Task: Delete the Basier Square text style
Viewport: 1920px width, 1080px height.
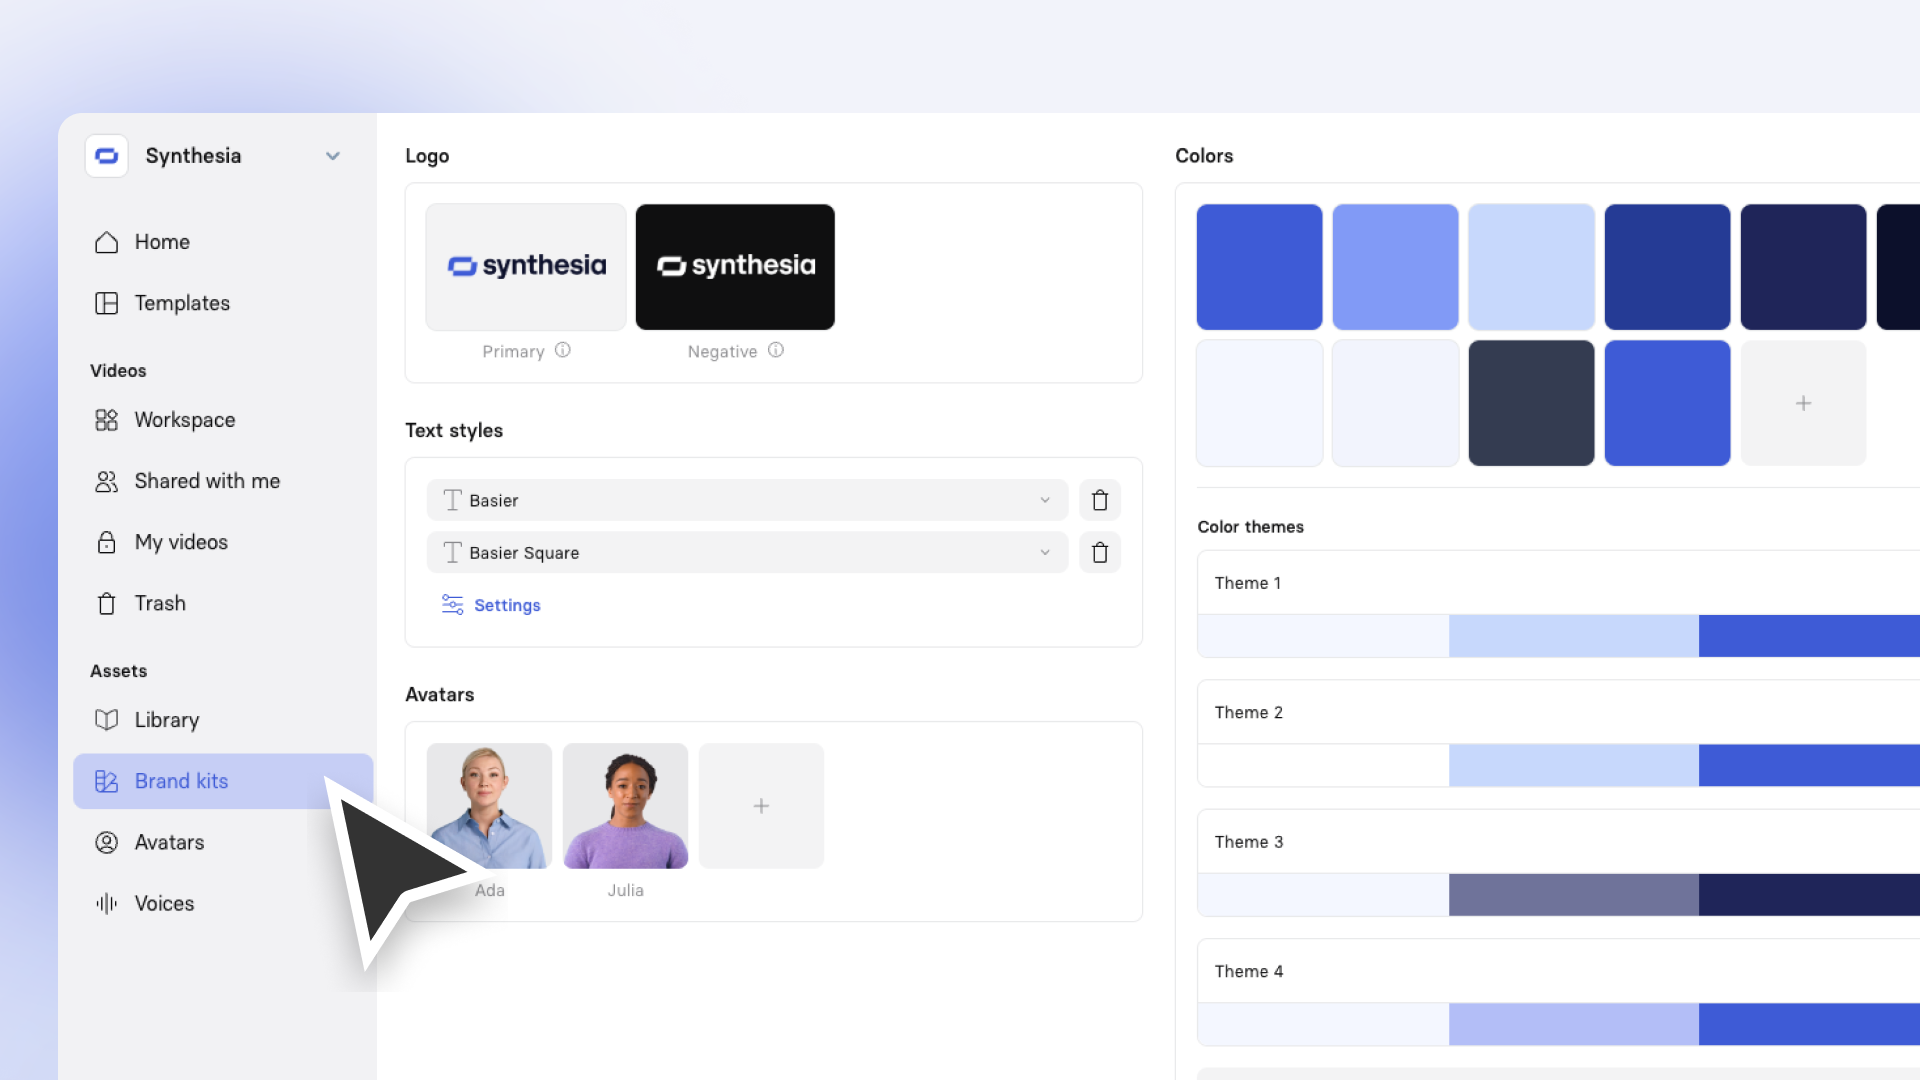Action: (x=1100, y=552)
